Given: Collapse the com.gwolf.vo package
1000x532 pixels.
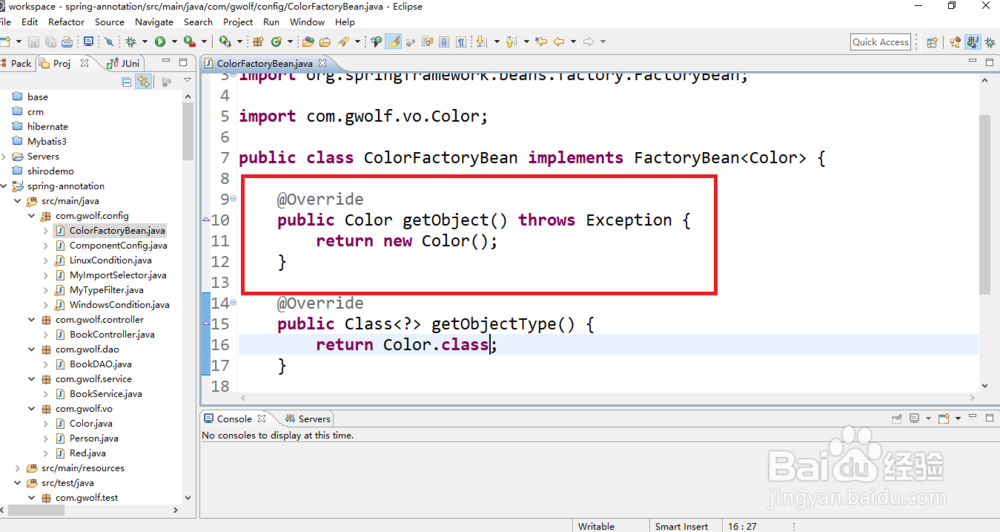Looking at the screenshot, I should (x=32, y=409).
